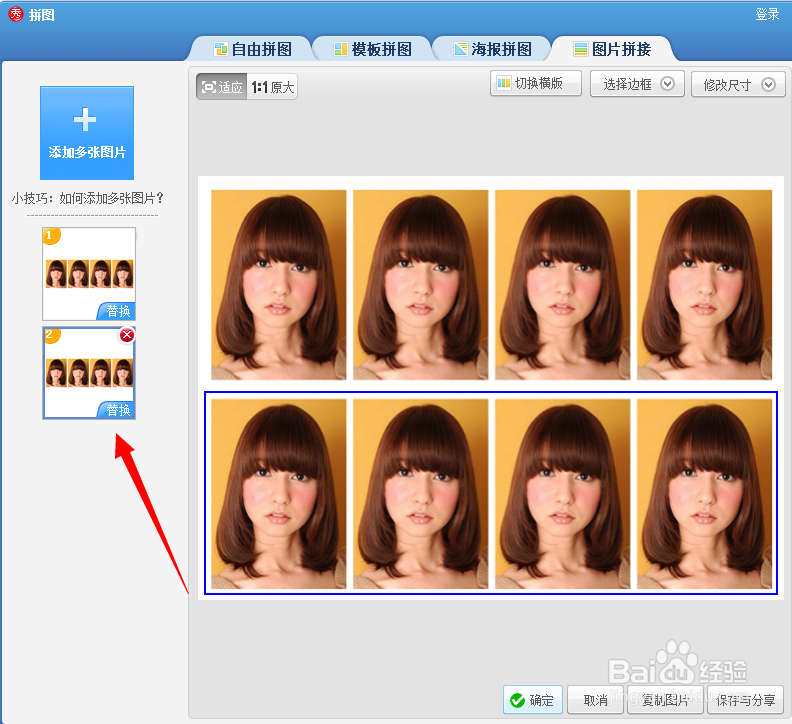Click the 适应 fit-frame icon
Screen dimensions: 792x724
[209, 87]
